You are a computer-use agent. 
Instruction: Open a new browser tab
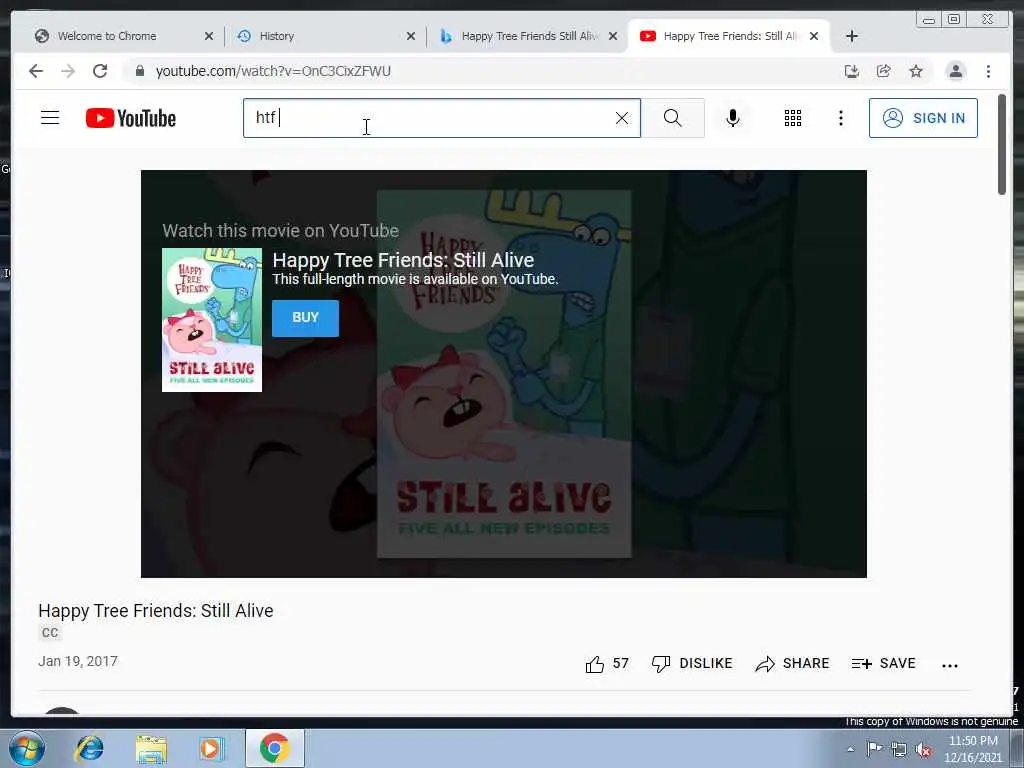tap(852, 37)
